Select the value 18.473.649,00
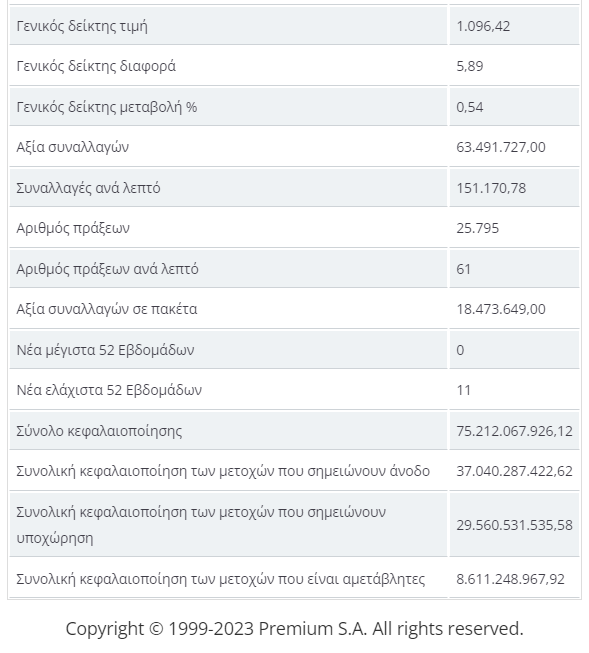 501,309
